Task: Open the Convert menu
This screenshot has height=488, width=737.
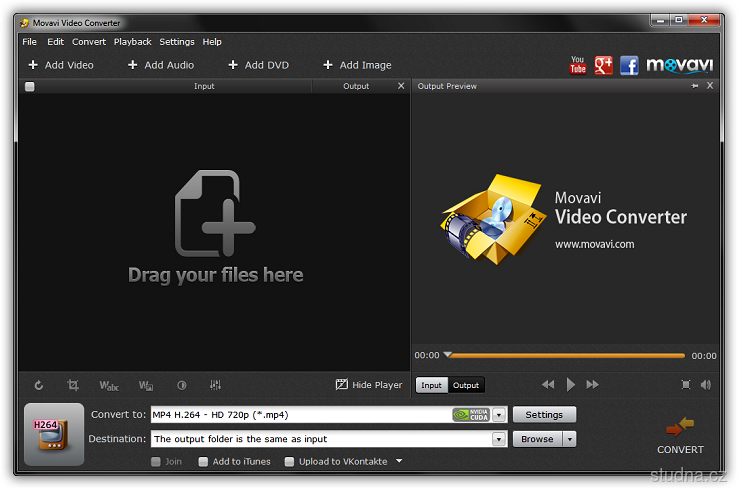Action: tap(89, 42)
